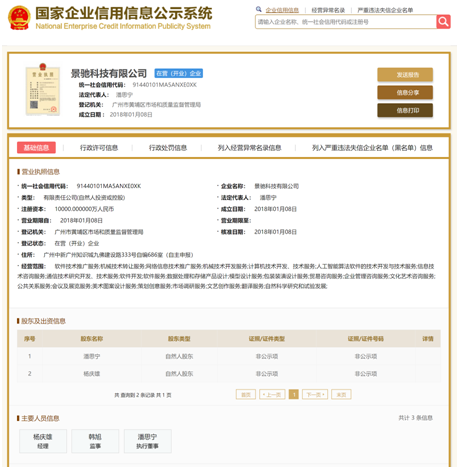Click the 证照/证件类型 column header
459x469 pixels.
pyautogui.click(x=267, y=339)
